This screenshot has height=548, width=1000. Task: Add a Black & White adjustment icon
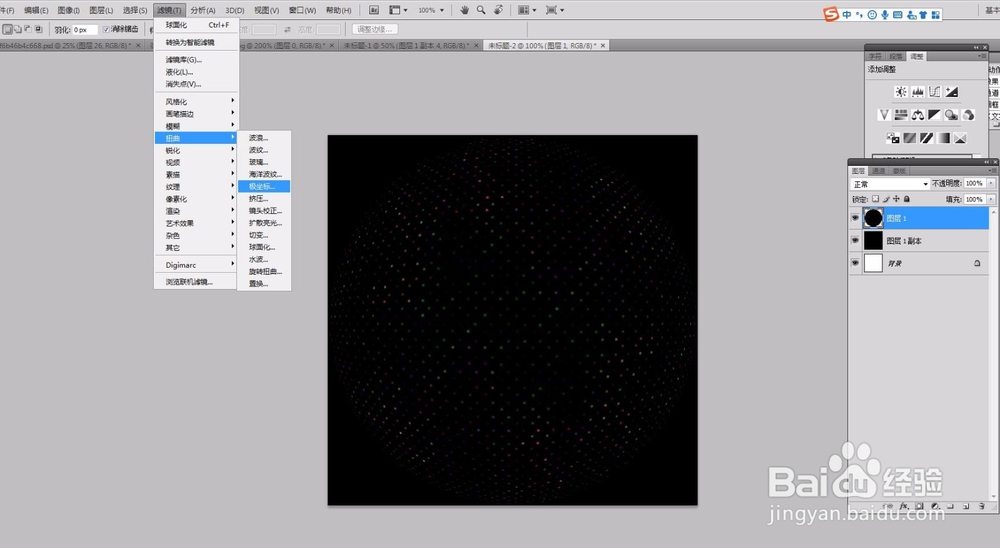pyautogui.click(x=934, y=115)
